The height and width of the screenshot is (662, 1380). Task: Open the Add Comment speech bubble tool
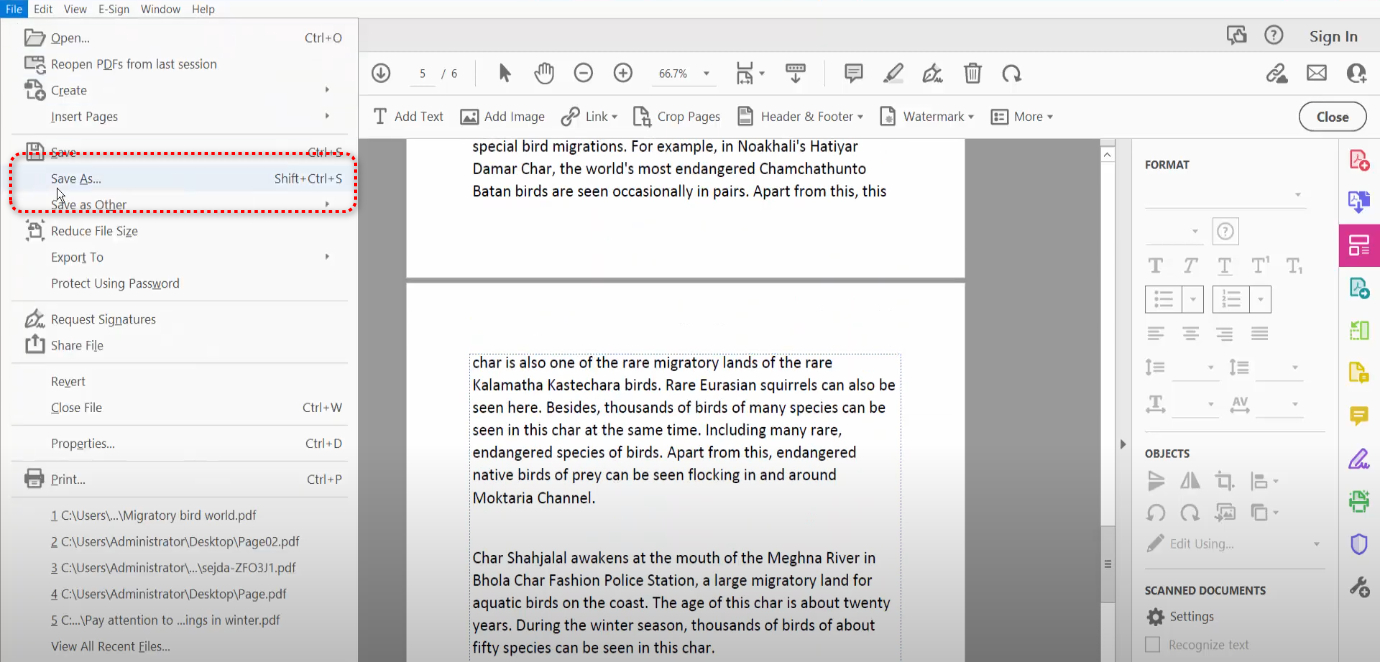tap(852, 72)
